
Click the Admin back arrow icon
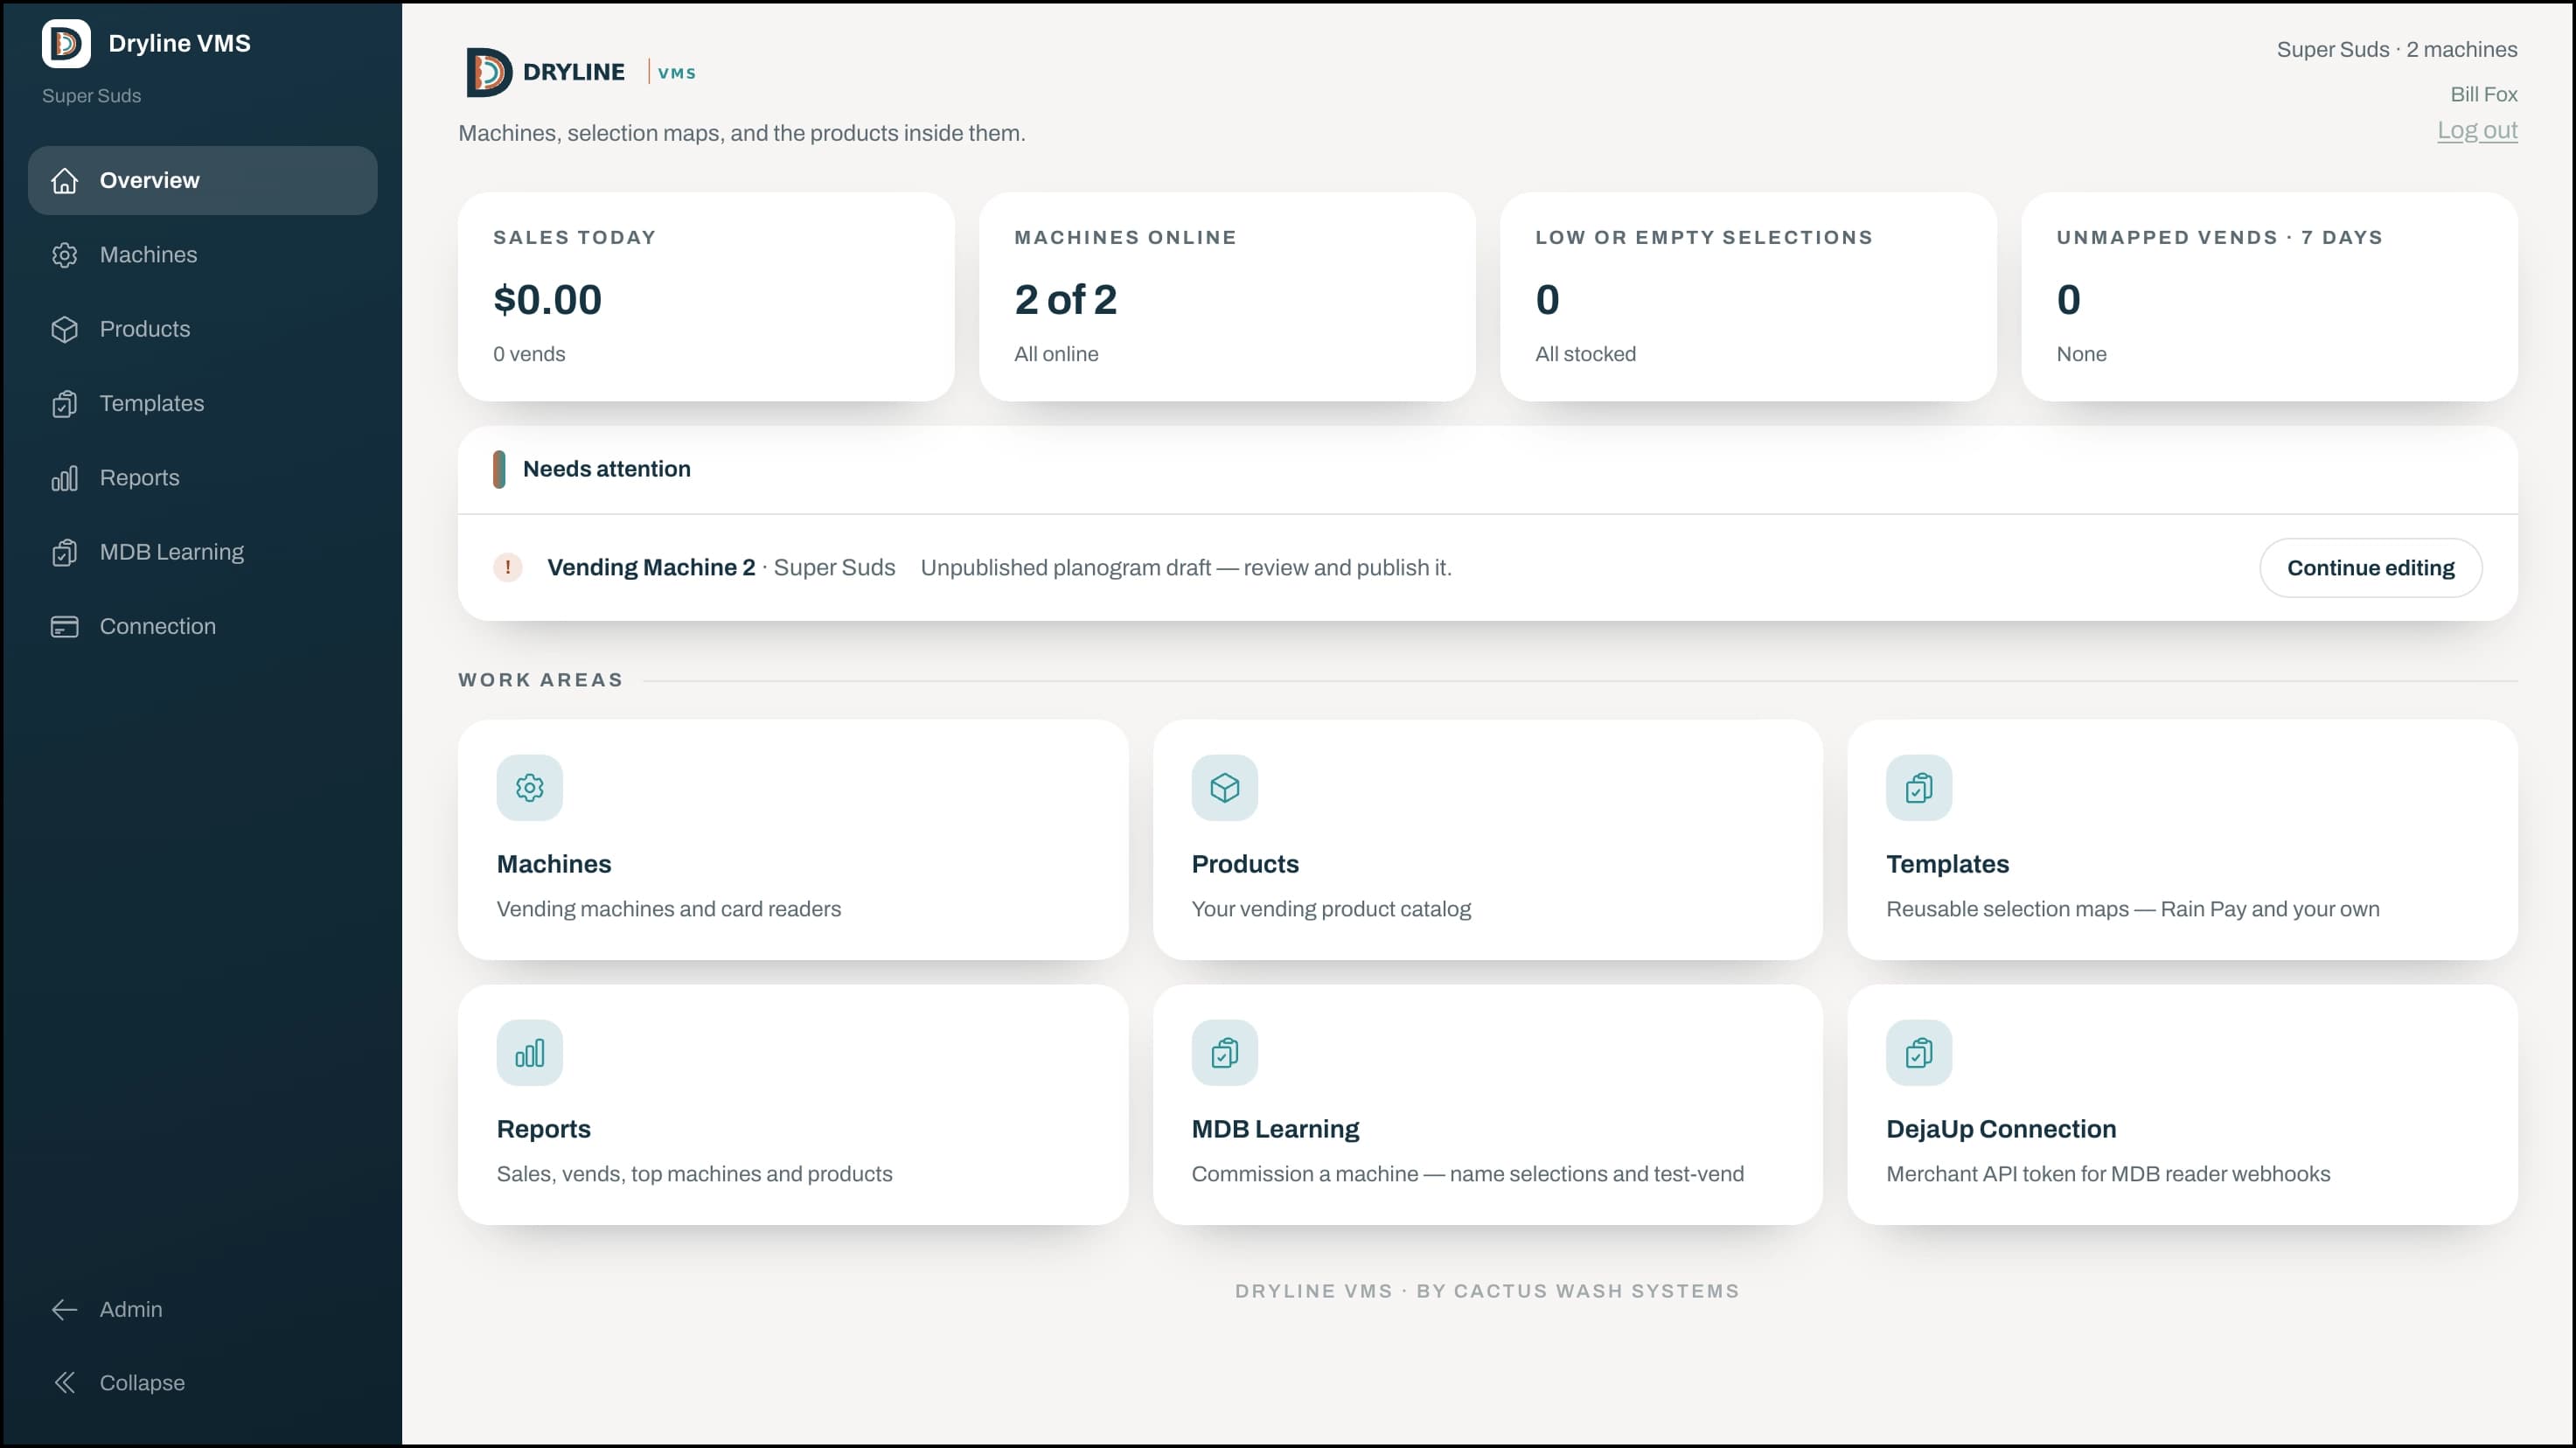[x=65, y=1309]
